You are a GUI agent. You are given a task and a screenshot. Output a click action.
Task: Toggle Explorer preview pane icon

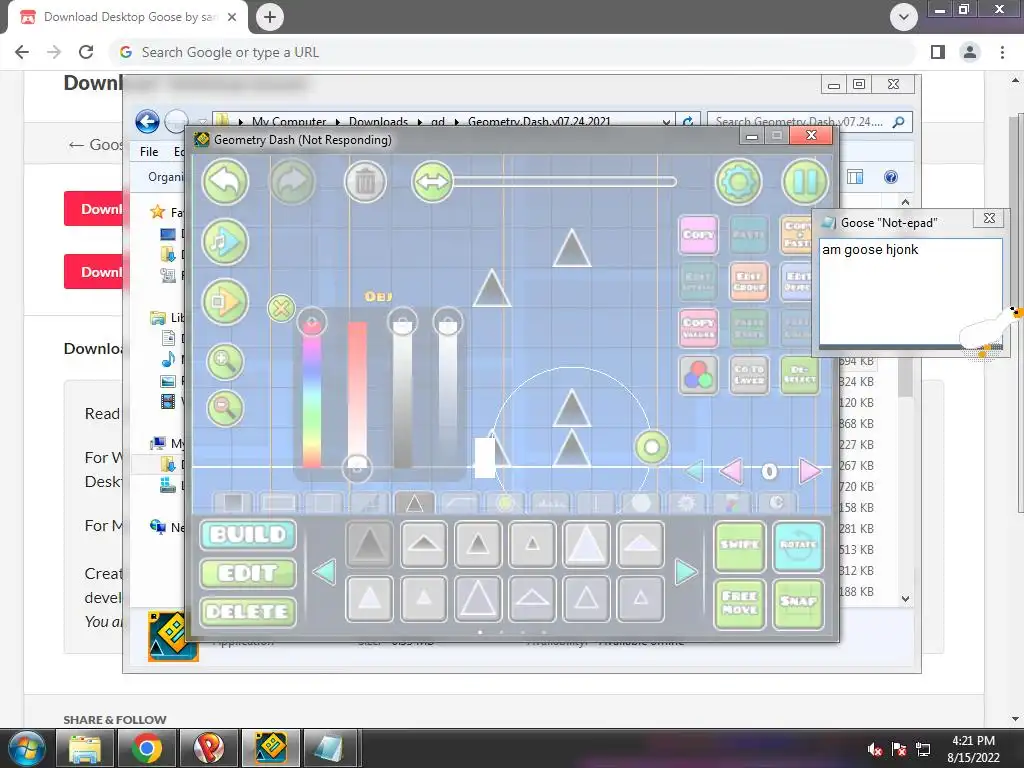[855, 177]
